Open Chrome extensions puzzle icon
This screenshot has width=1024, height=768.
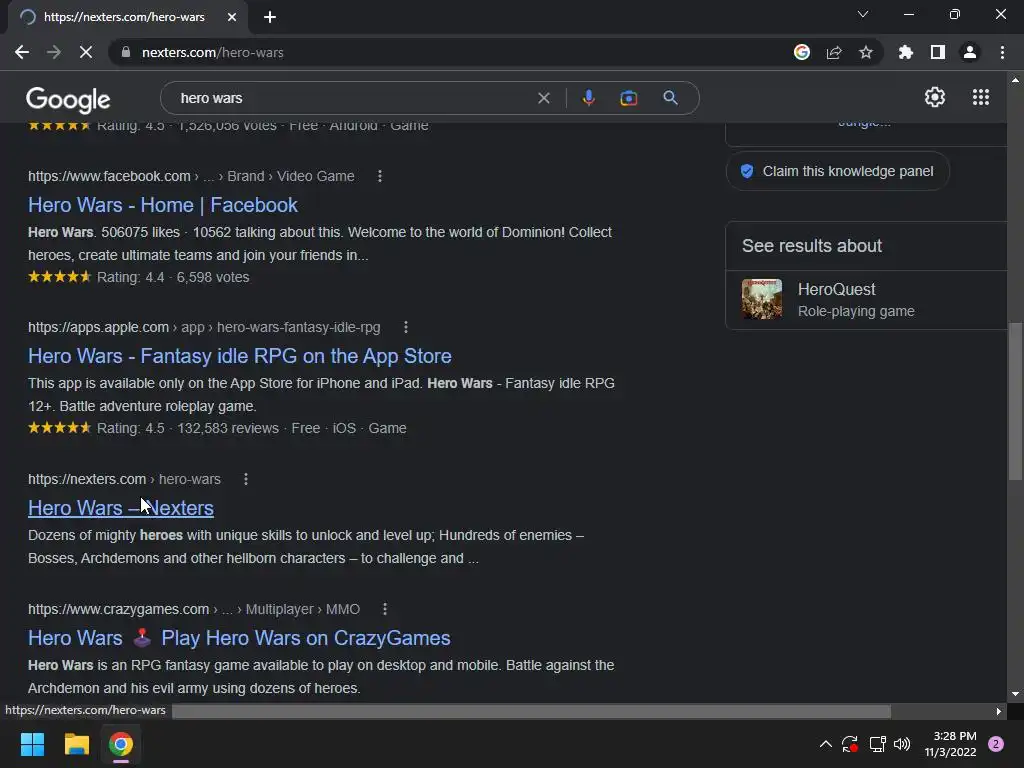pos(906,52)
